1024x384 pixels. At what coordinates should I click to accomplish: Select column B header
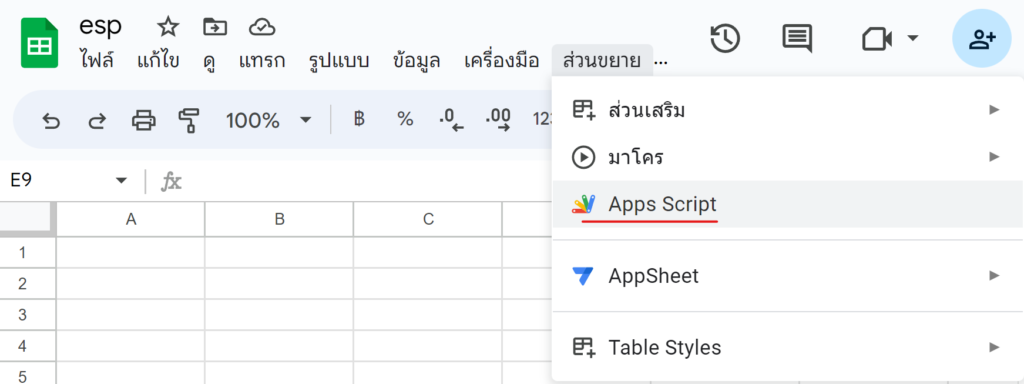pyautogui.click(x=280, y=219)
